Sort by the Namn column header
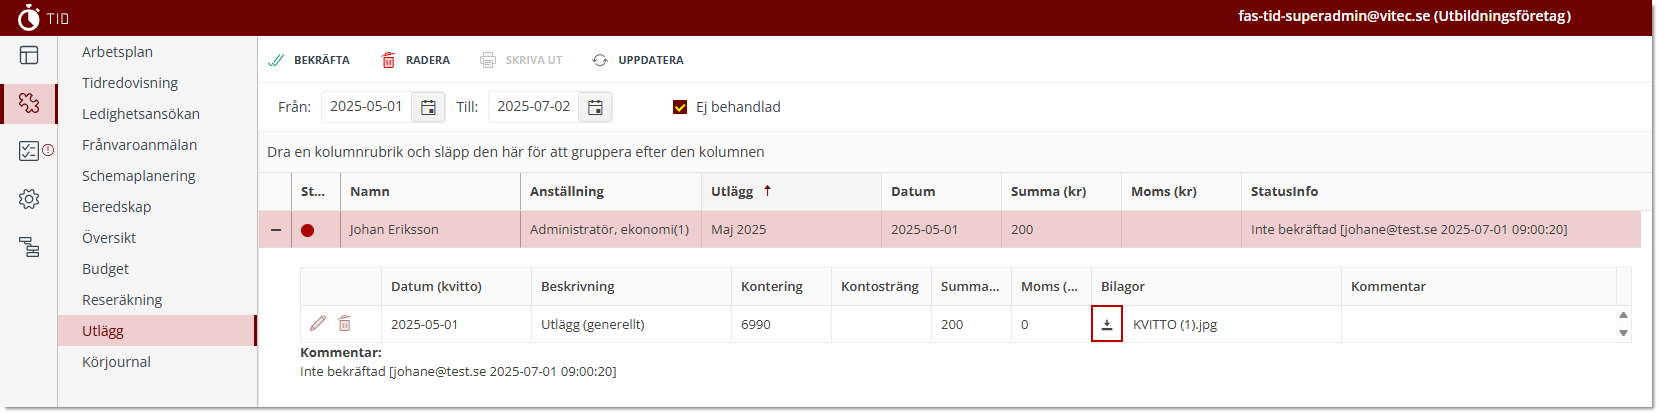This screenshot has width=1658, height=413. point(430,191)
